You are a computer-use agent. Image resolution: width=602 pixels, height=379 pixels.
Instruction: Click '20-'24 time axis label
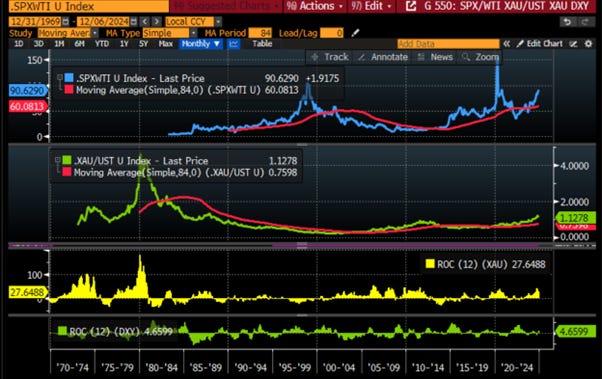(517, 367)
